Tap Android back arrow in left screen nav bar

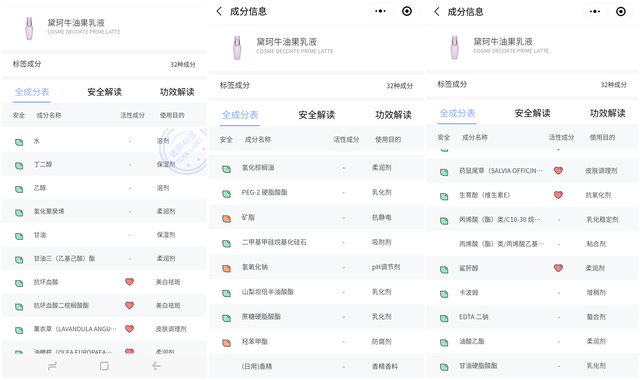point(156,366)
